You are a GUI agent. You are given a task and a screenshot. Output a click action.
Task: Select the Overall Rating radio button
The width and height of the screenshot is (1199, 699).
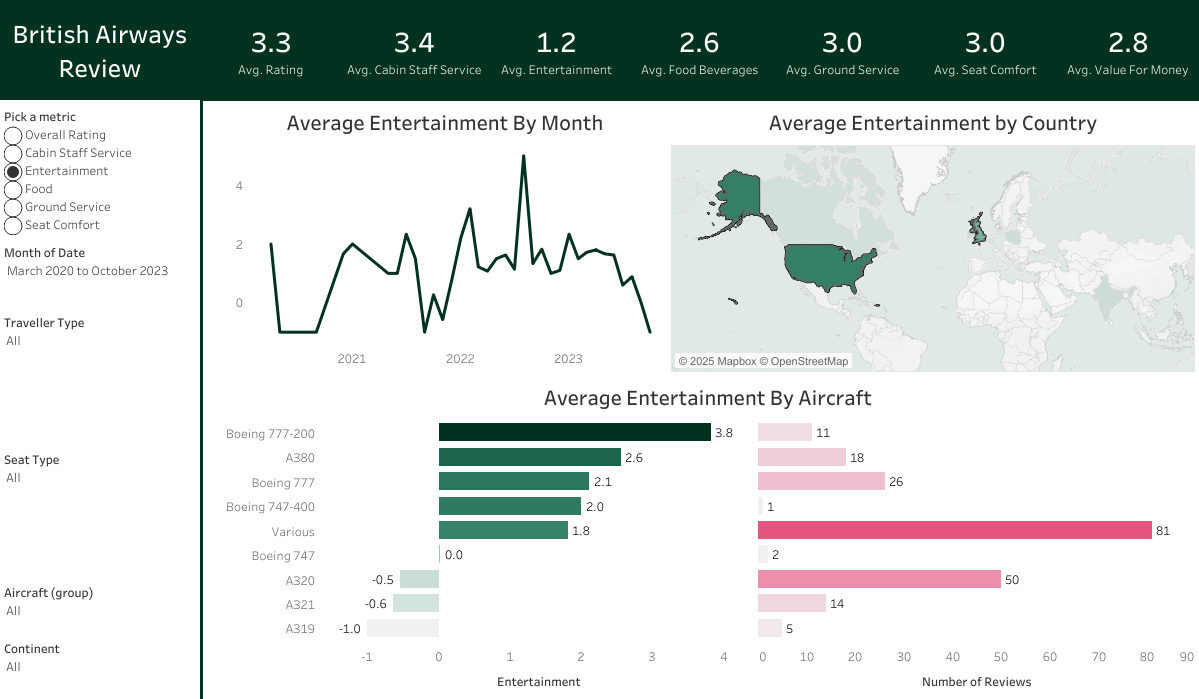(13, 135)
